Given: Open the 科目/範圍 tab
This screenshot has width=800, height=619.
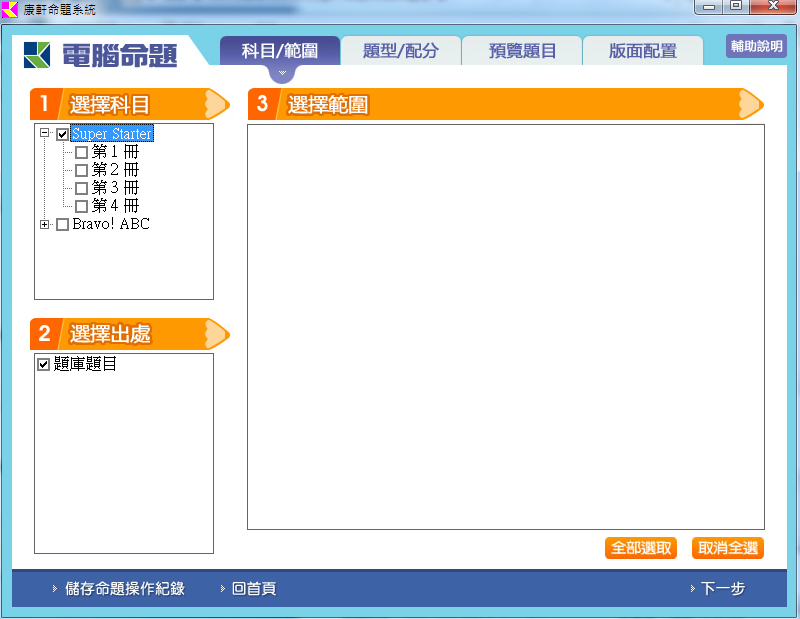Looking at the screenshot, I should pos(280,51).
